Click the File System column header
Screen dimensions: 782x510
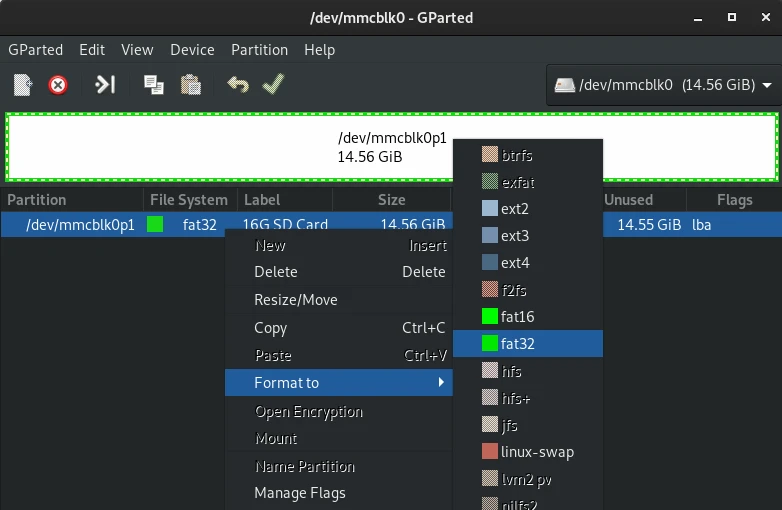pyautogui.click(x=190, y=200)
